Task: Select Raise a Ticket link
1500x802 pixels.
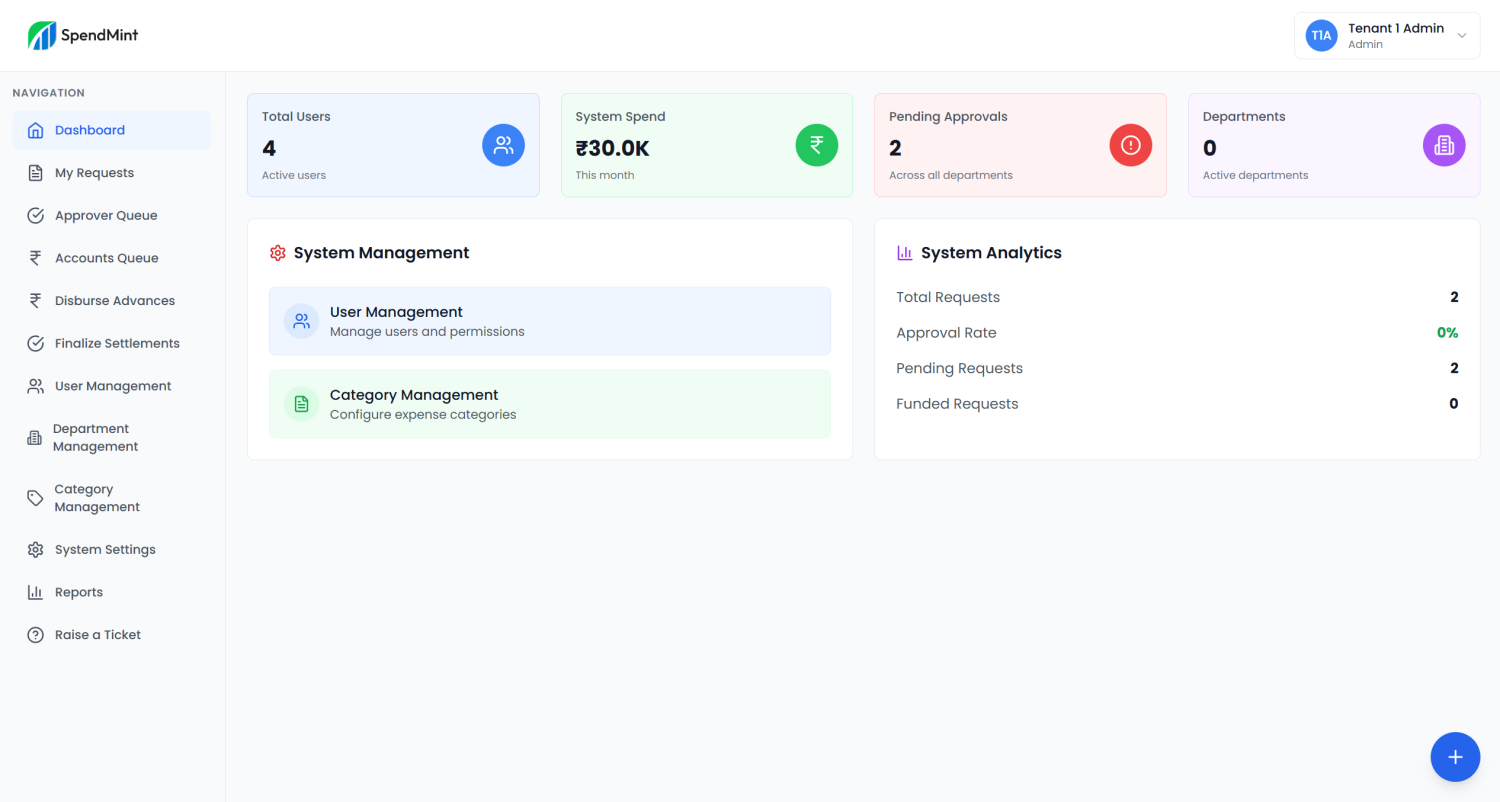Action: (97, 635)
